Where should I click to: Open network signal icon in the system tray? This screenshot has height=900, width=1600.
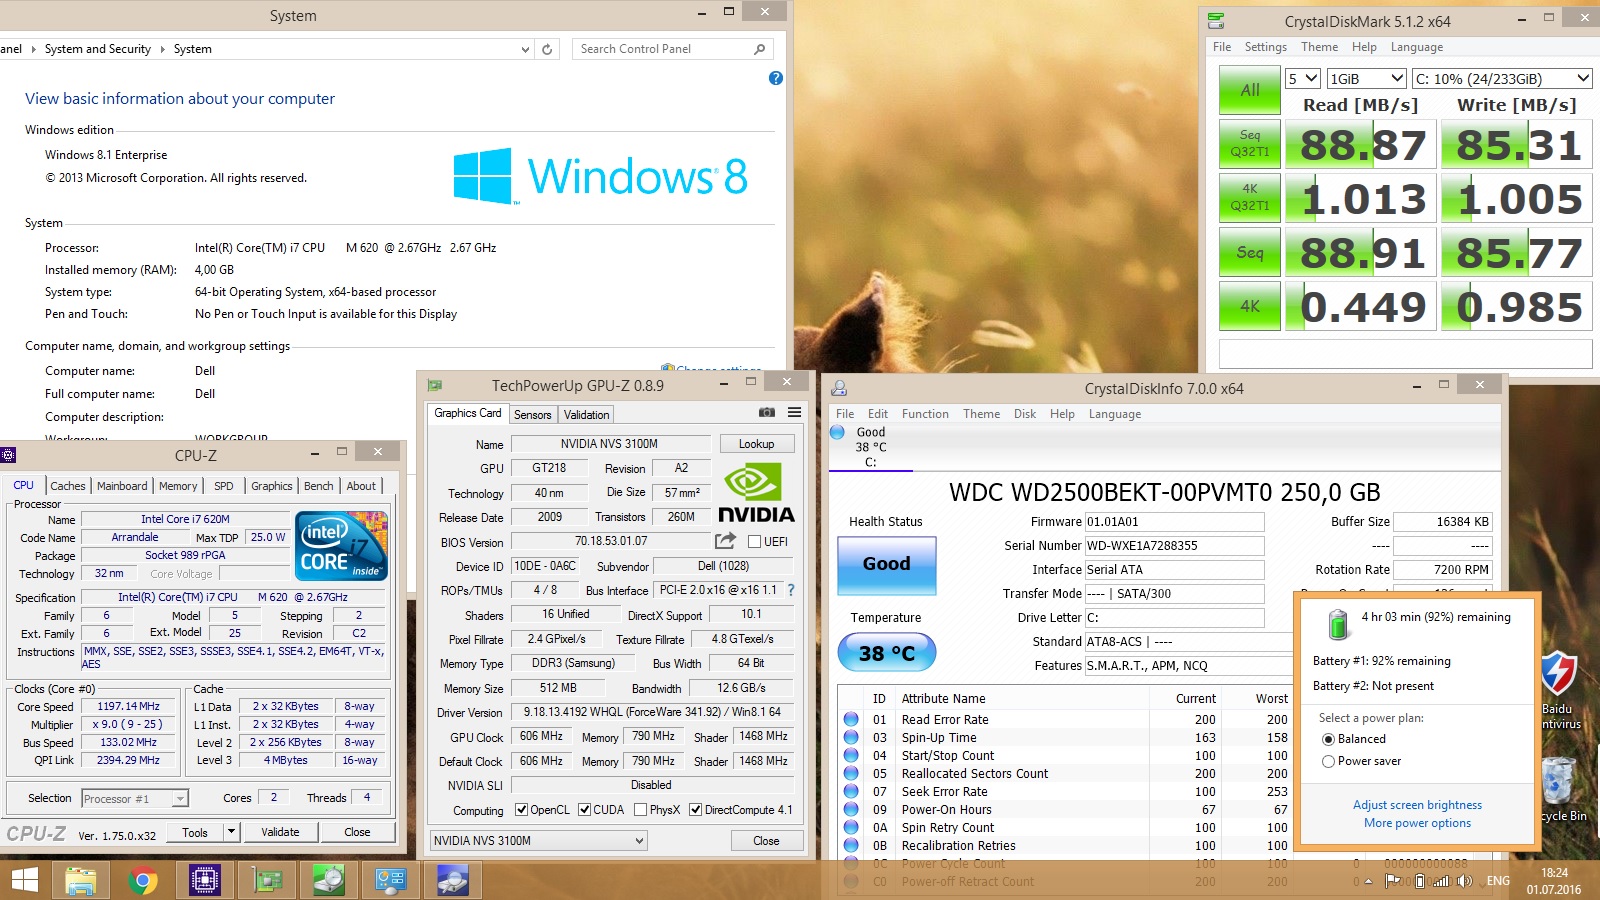1441,881
